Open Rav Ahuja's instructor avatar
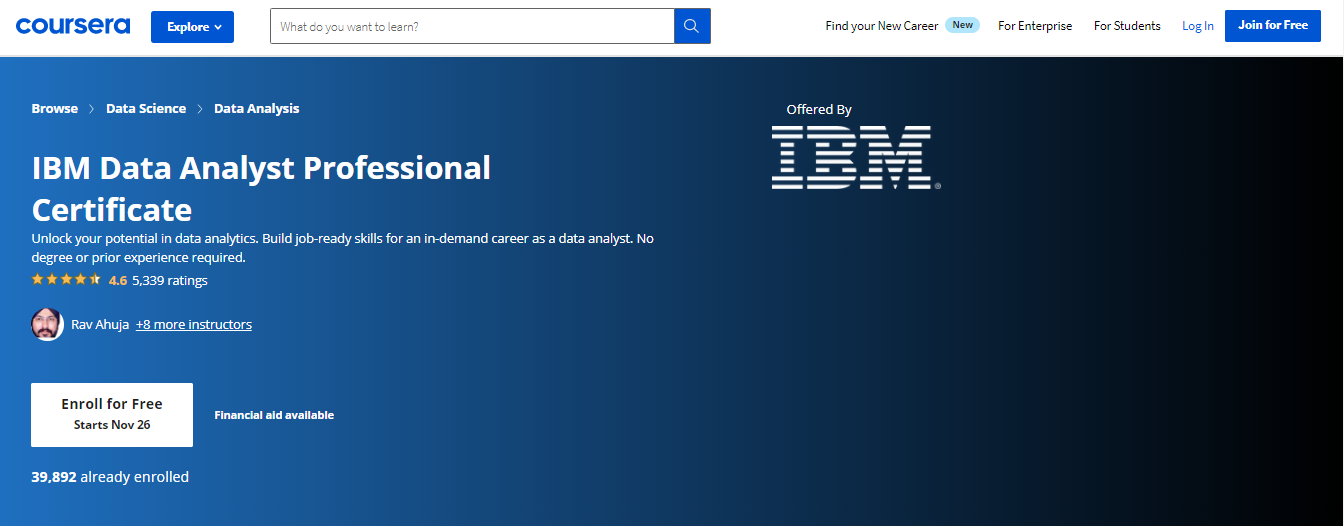Screen dimensions: 1344x526 pyautogui.click(x=47, y=324)
